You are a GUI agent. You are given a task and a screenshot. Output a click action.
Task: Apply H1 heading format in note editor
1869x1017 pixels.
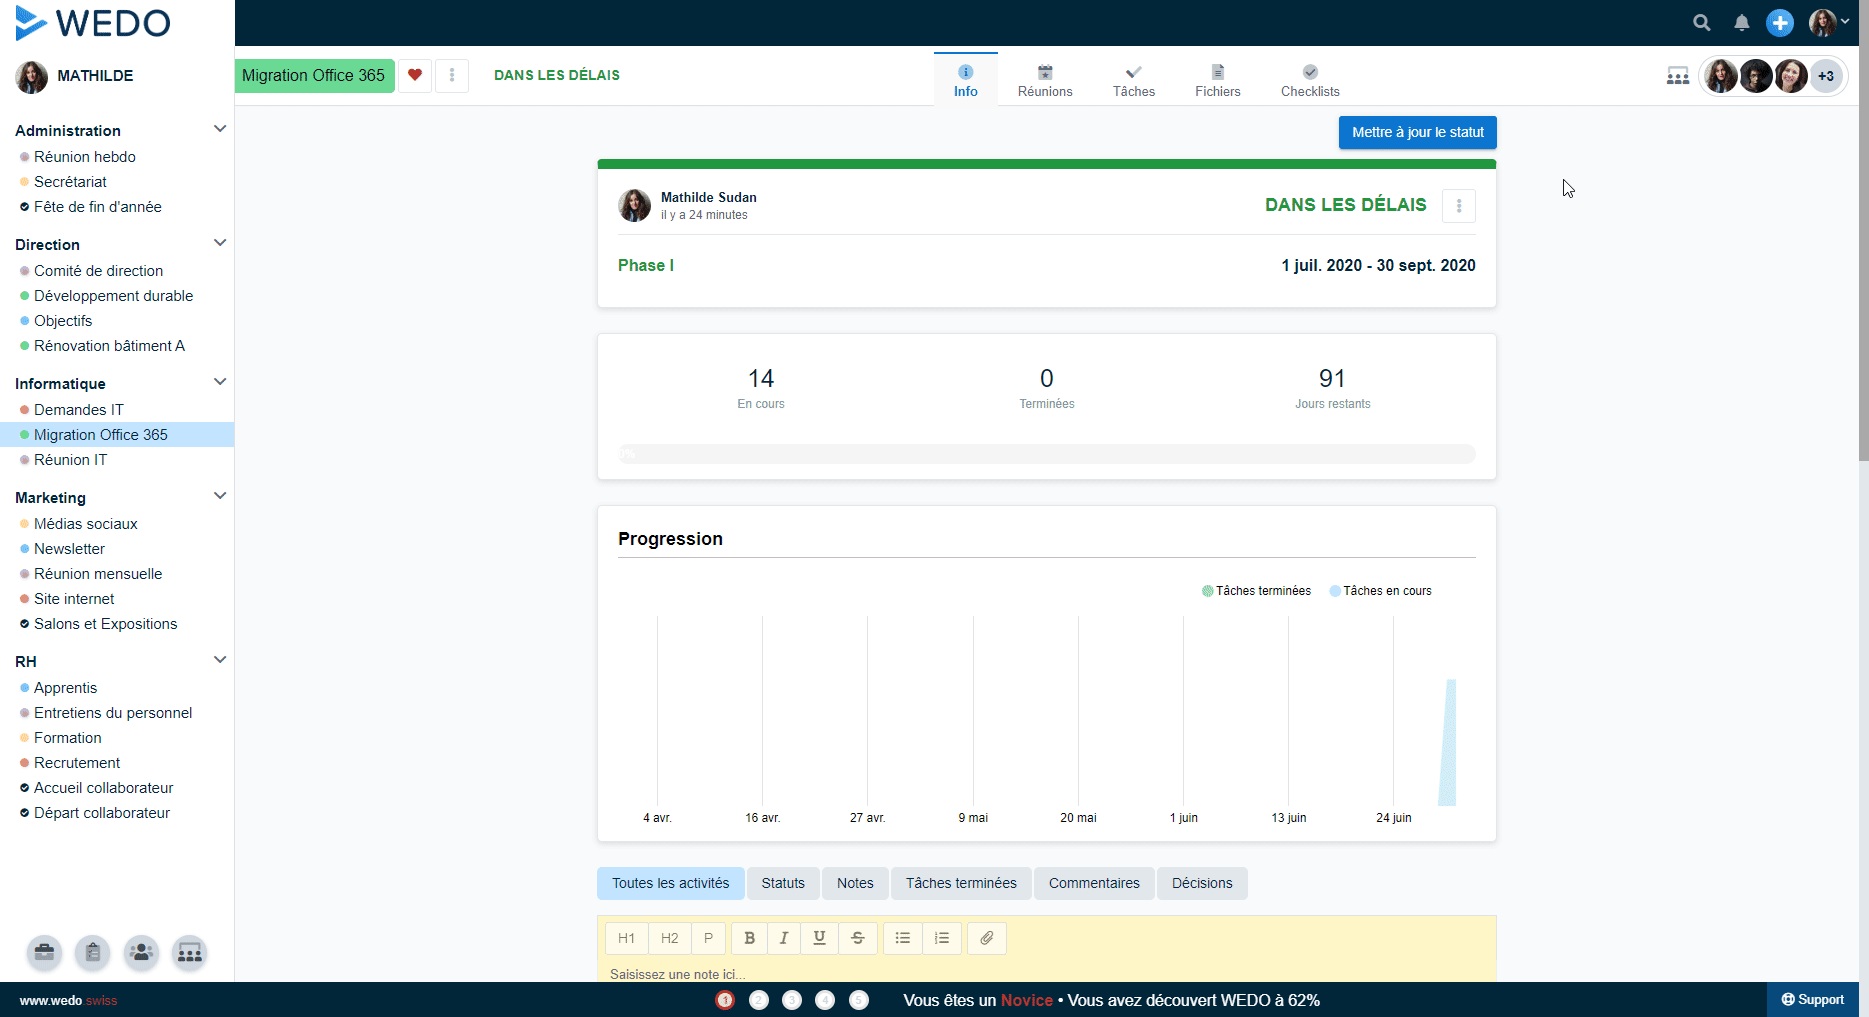click(x=626, y=938)
